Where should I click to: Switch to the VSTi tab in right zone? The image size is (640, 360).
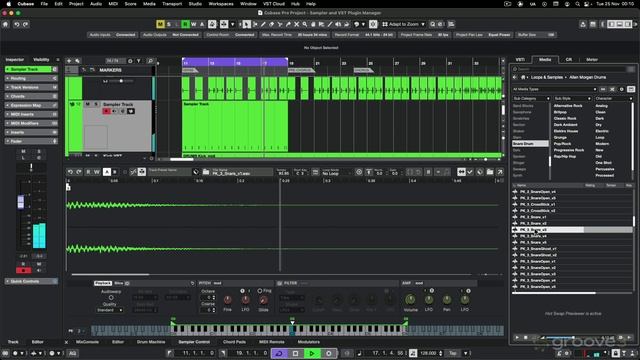click(520, 60)
